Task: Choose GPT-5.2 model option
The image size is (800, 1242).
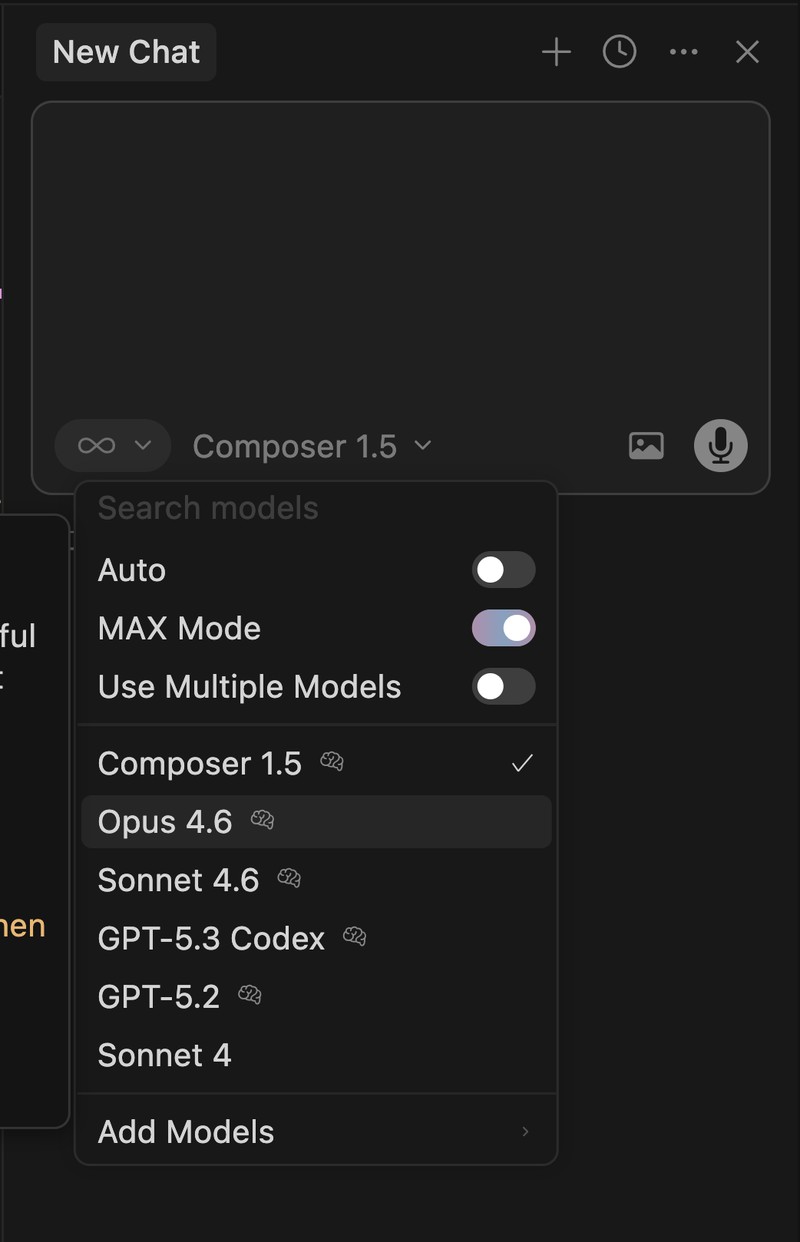Action: tap(159, 997)
